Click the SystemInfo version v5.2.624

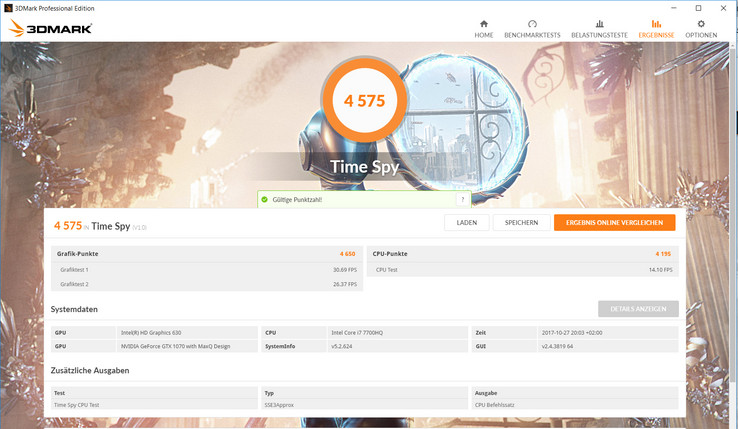(x=397, y=346)
